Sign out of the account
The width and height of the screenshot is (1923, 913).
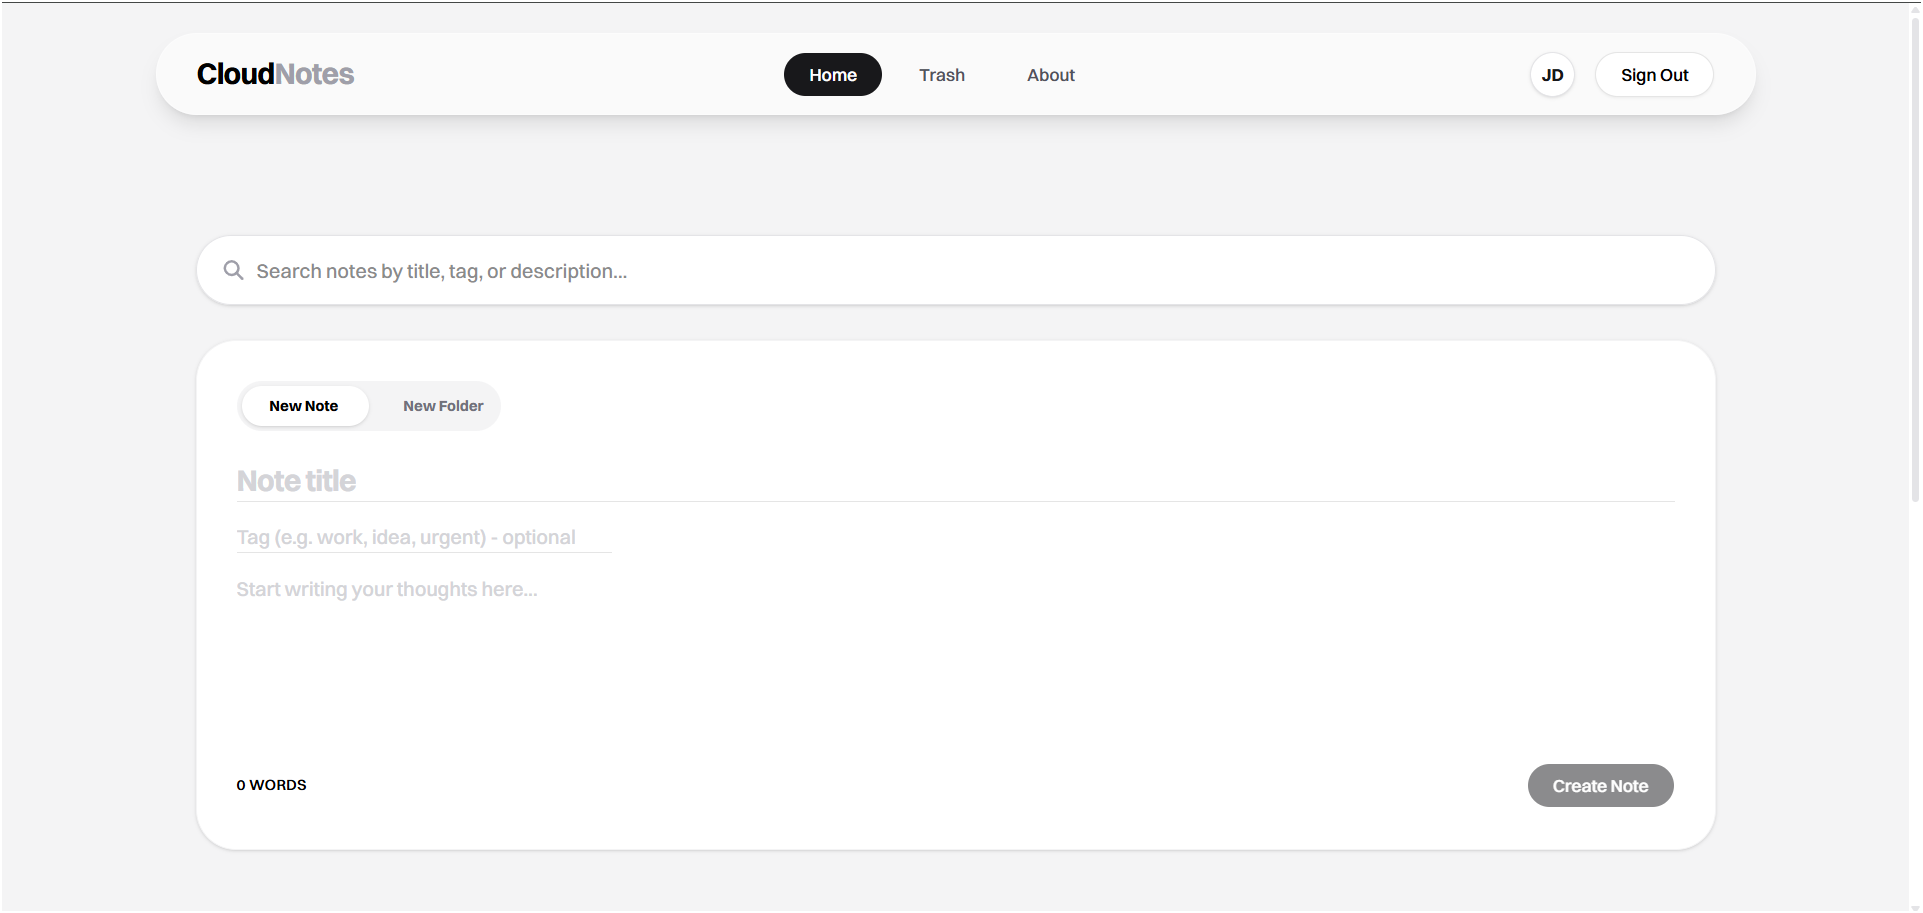point(1654,75)
